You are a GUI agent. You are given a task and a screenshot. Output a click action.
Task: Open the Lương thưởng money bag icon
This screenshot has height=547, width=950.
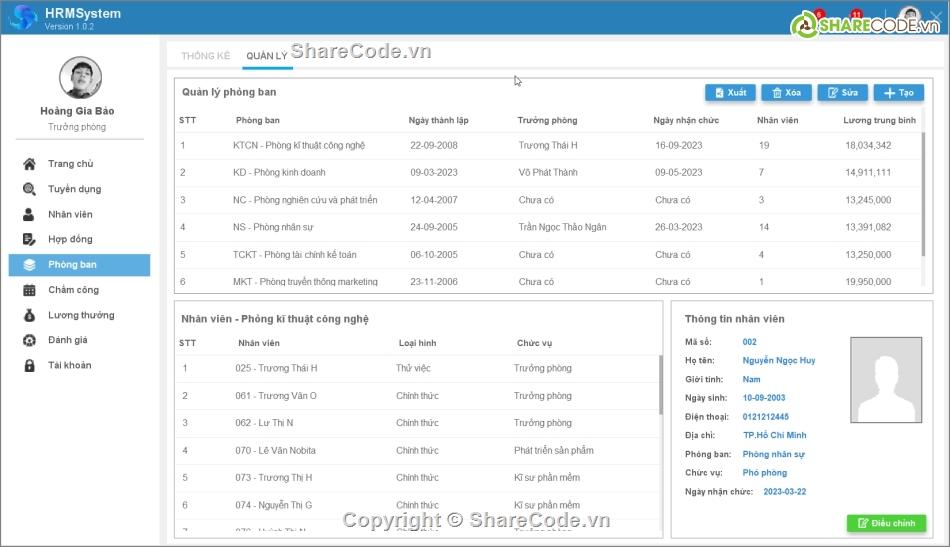pos(29,315)
